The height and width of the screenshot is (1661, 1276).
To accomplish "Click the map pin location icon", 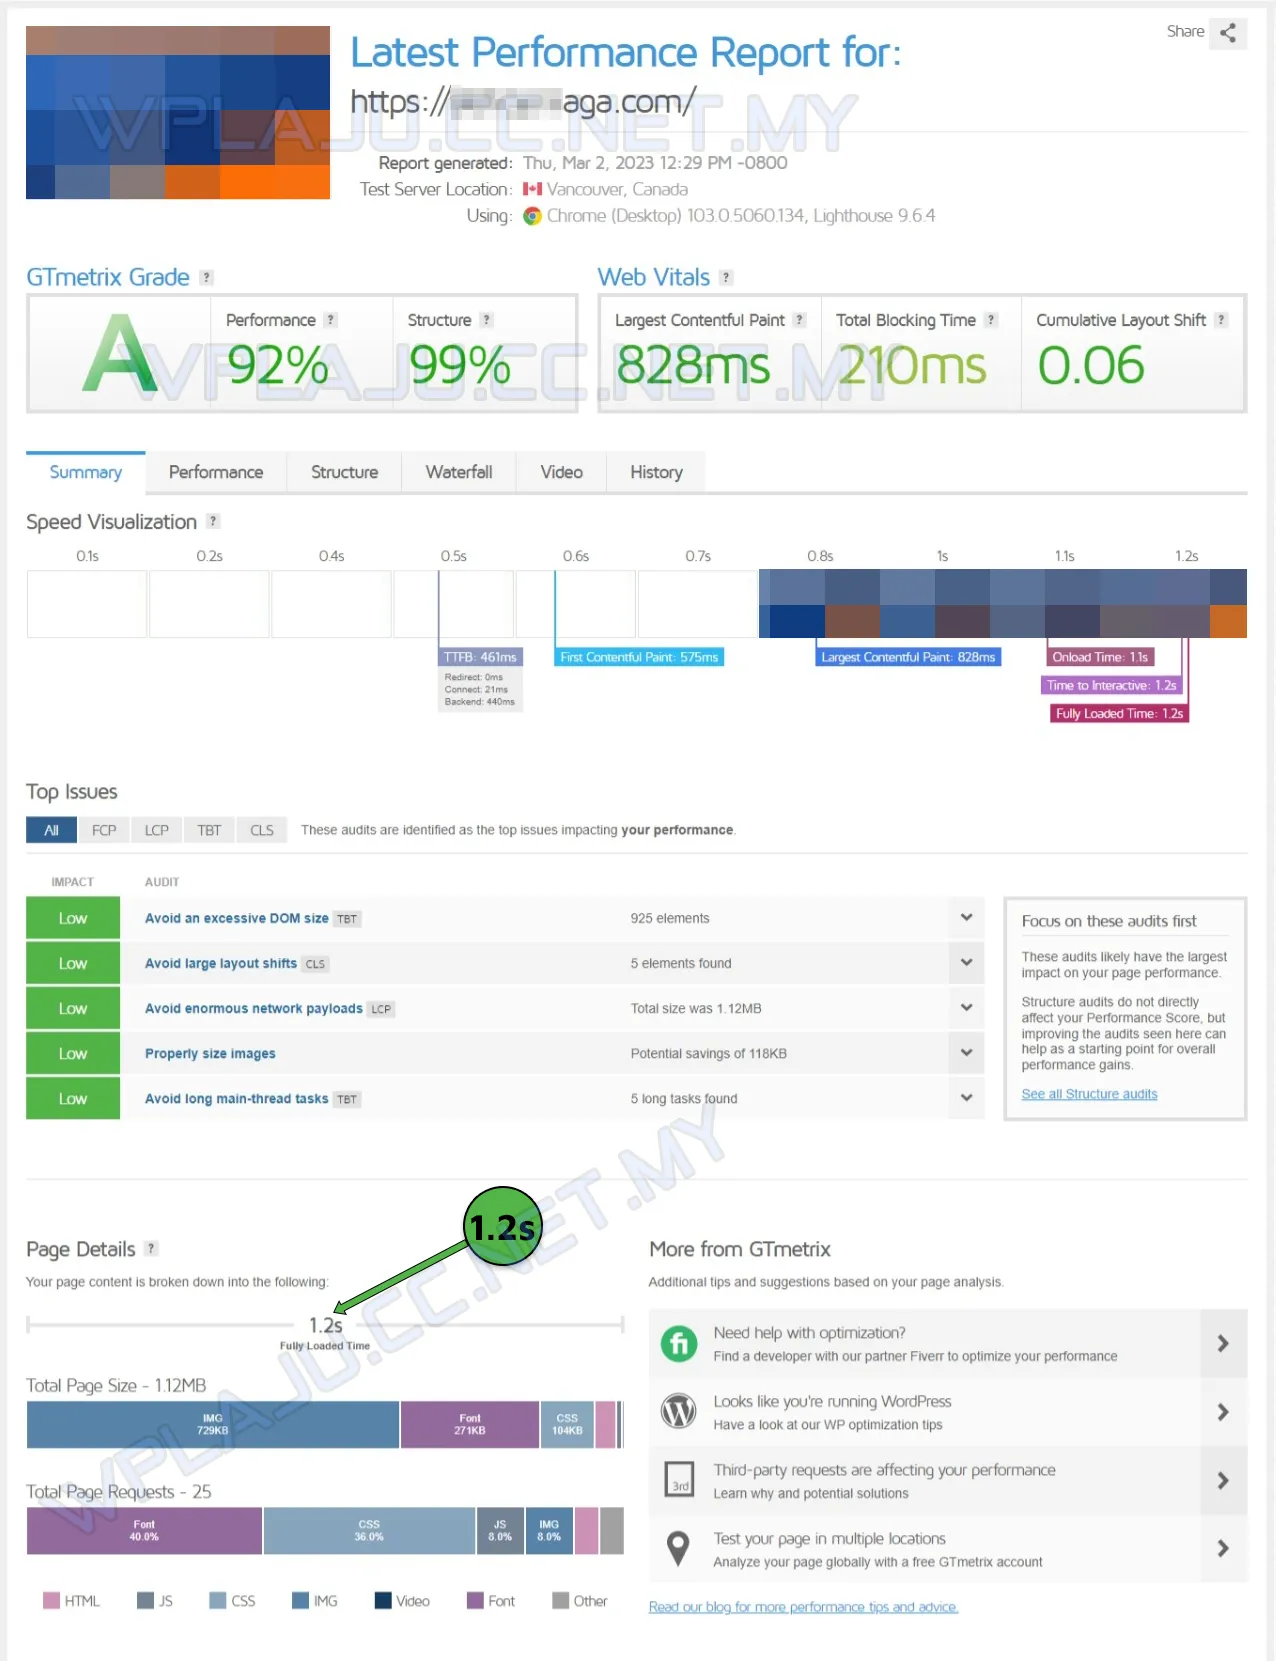I will pyautogui.click(x=679, y=1548).
